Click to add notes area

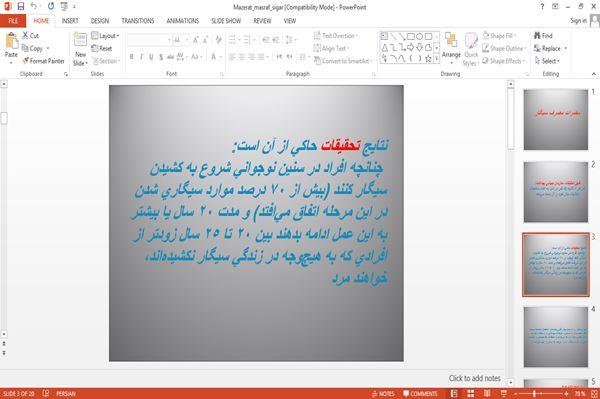coord(474,378)
